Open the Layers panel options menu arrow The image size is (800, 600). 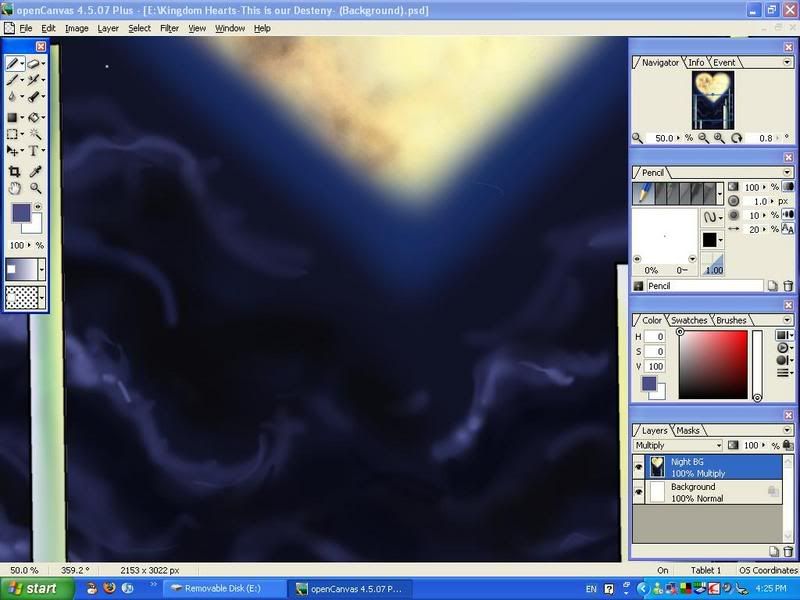[x=787, y=430]
